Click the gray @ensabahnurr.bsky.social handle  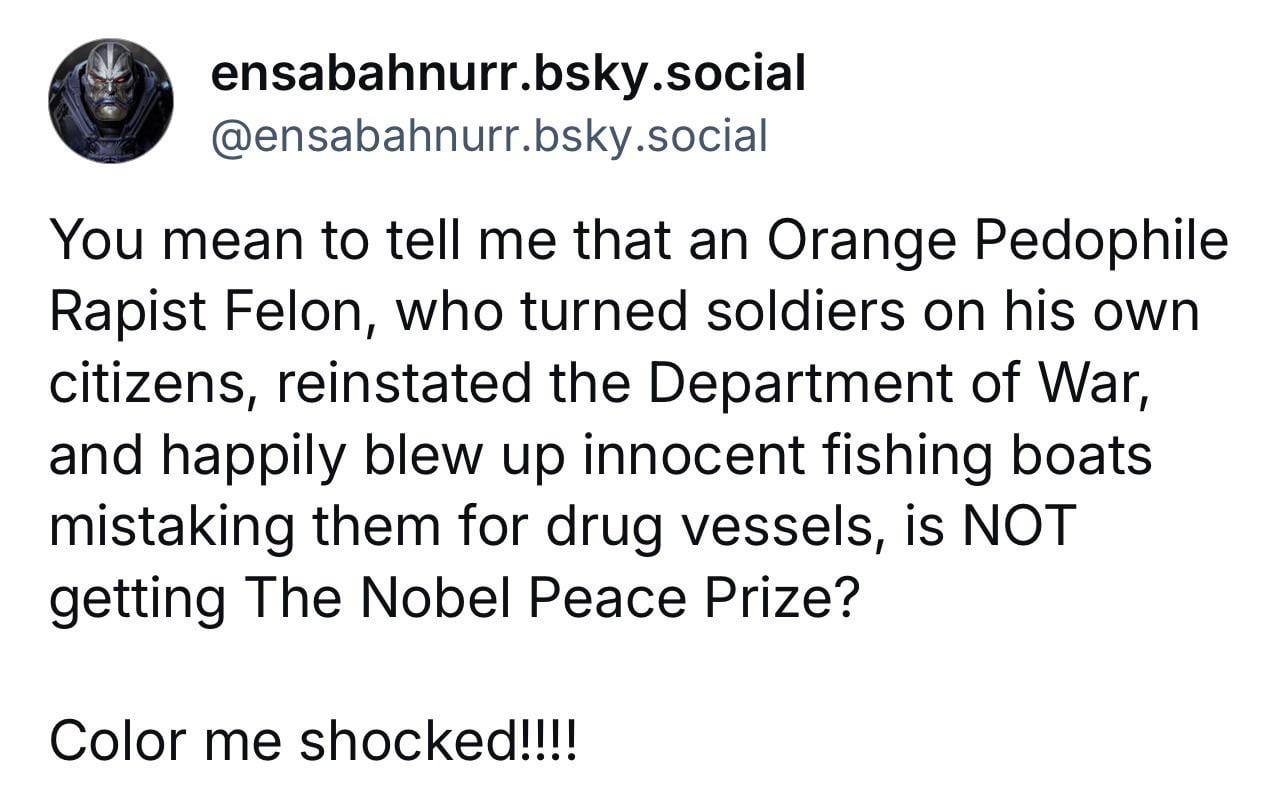487,135
